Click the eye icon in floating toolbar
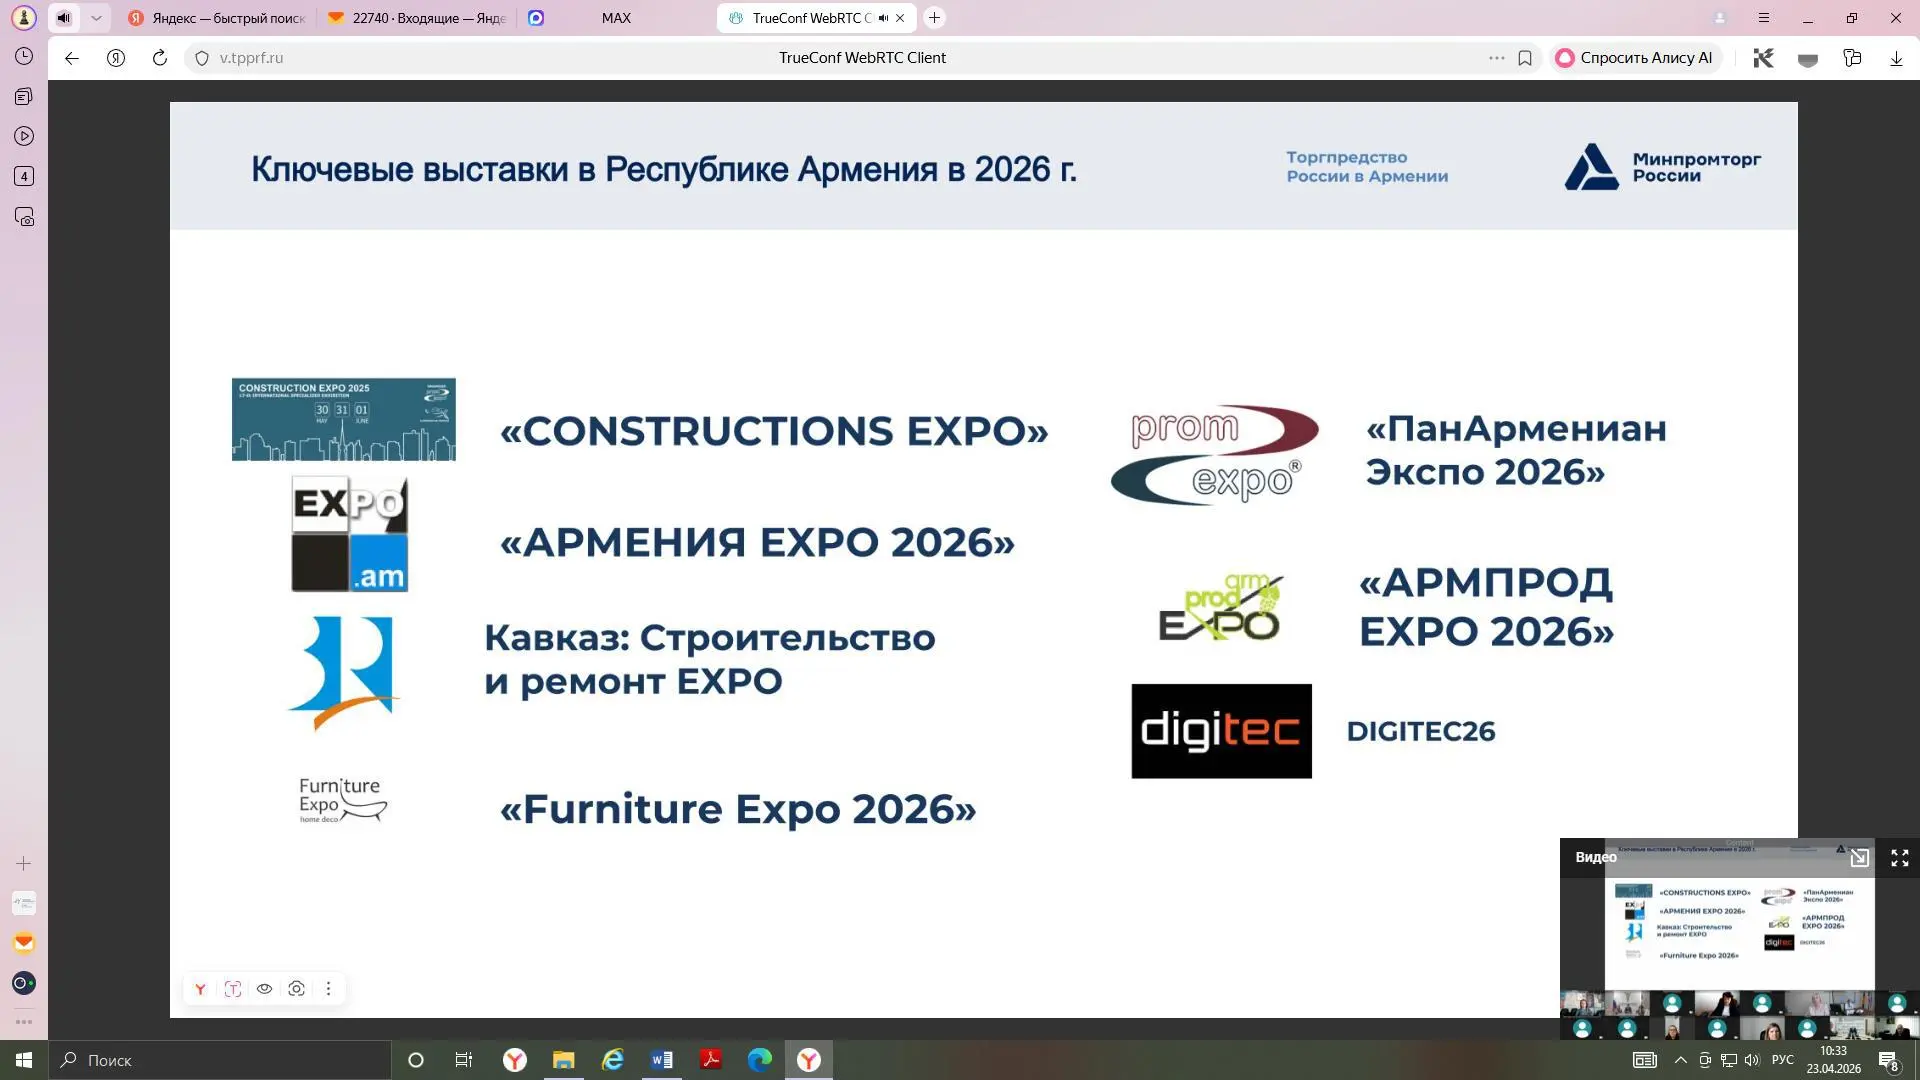The image size is (1920, 1080). (x=265, y=989)
